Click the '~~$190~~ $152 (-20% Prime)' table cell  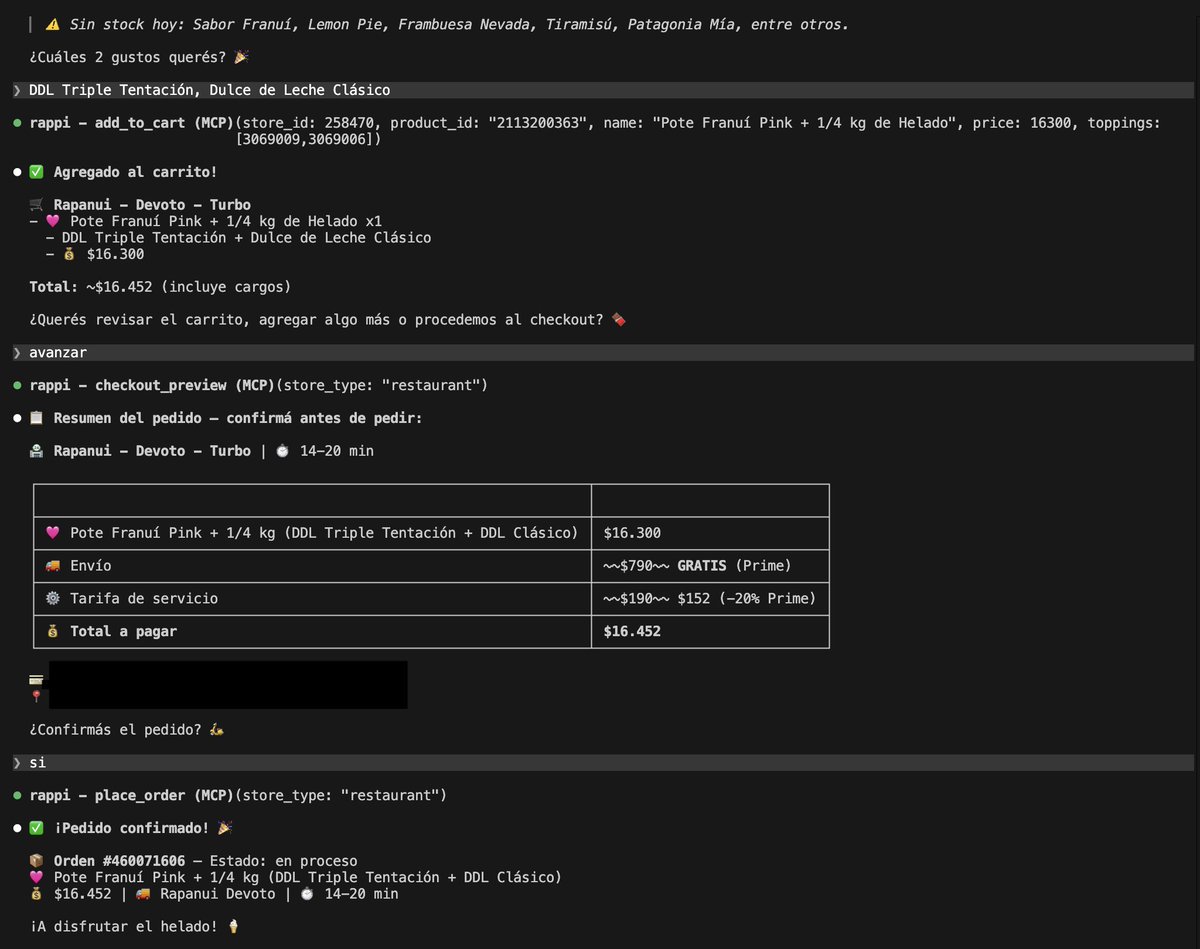click(710, 598)
